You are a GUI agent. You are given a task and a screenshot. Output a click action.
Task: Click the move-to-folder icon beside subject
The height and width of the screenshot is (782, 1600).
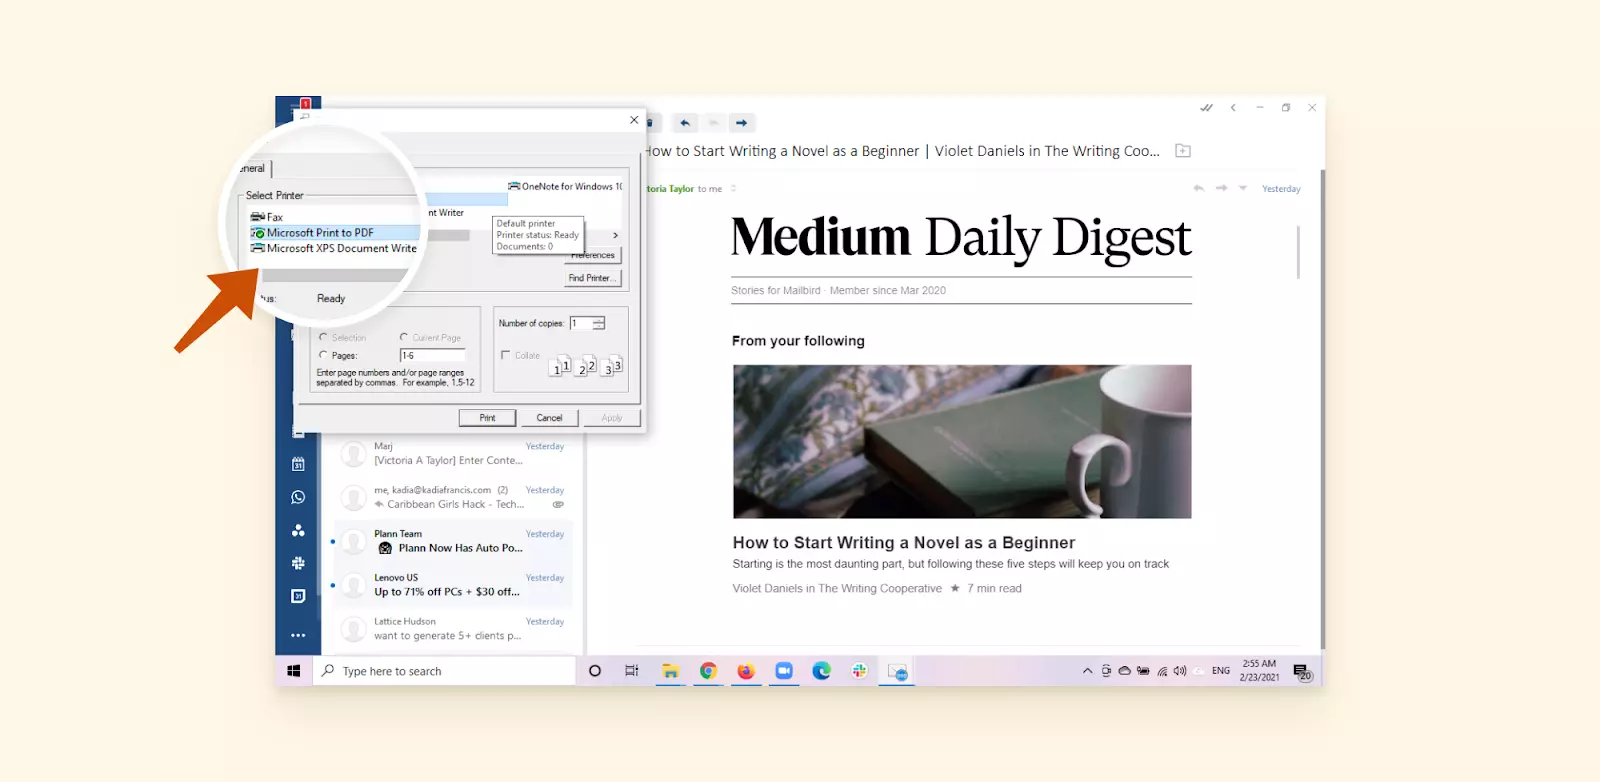tap(1183, 151)
